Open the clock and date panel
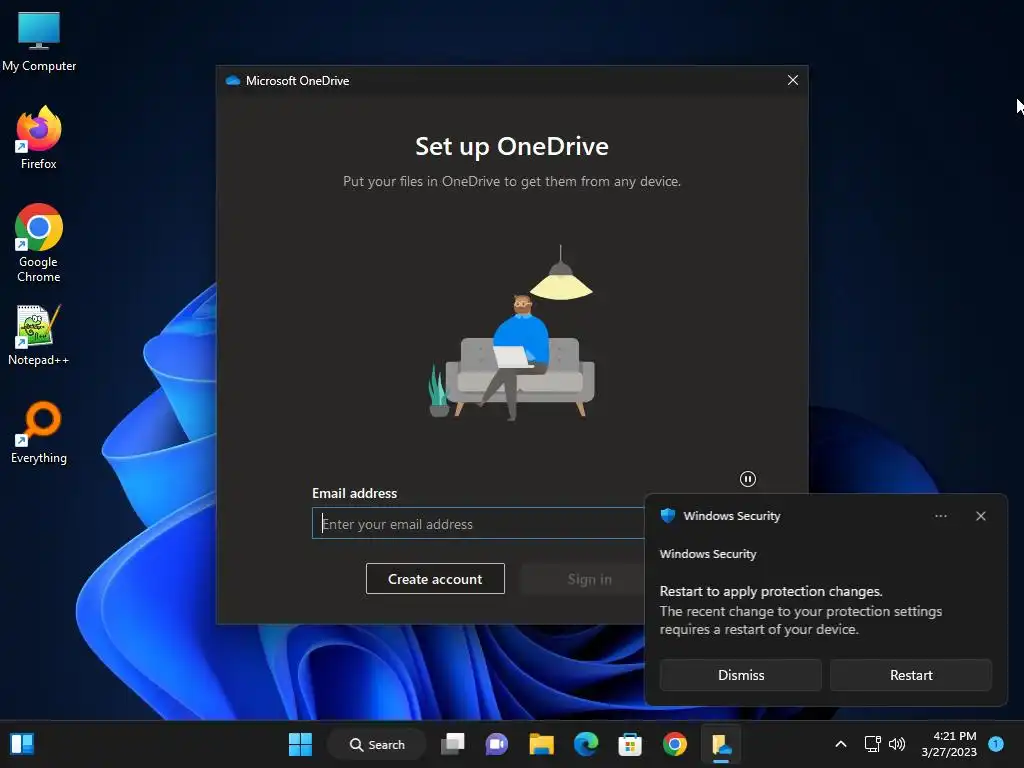Image resolution: width=1024 pixels, height=768 pixels. [x=949, y=744]
